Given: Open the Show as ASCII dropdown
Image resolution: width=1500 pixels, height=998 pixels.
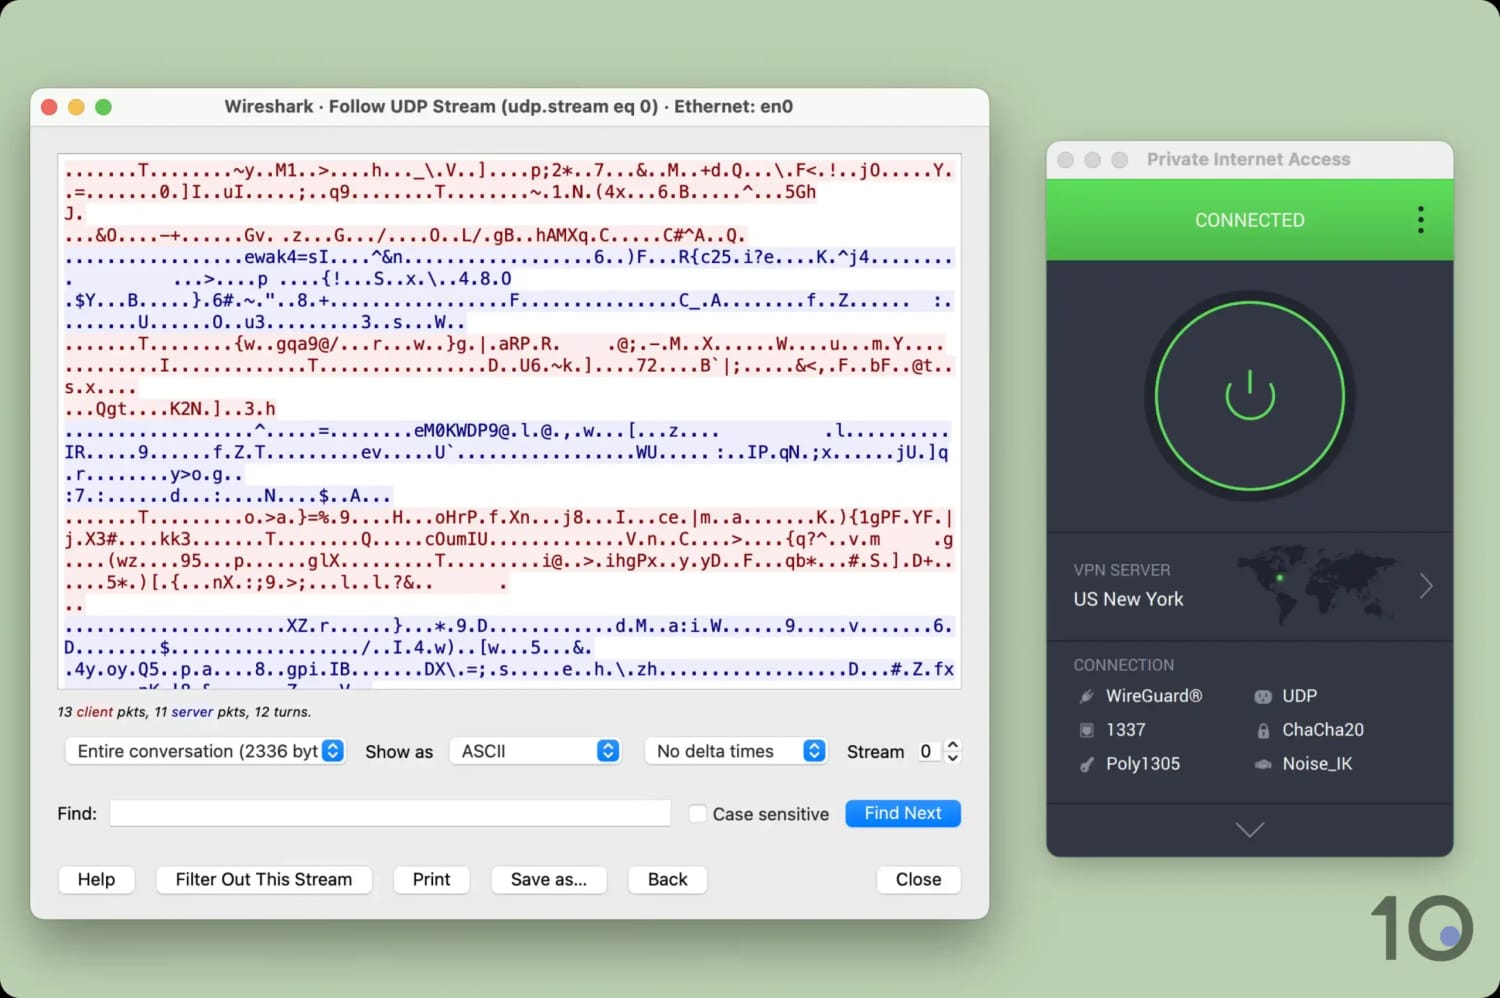Looking at the screenshot, I should (535, 751).
